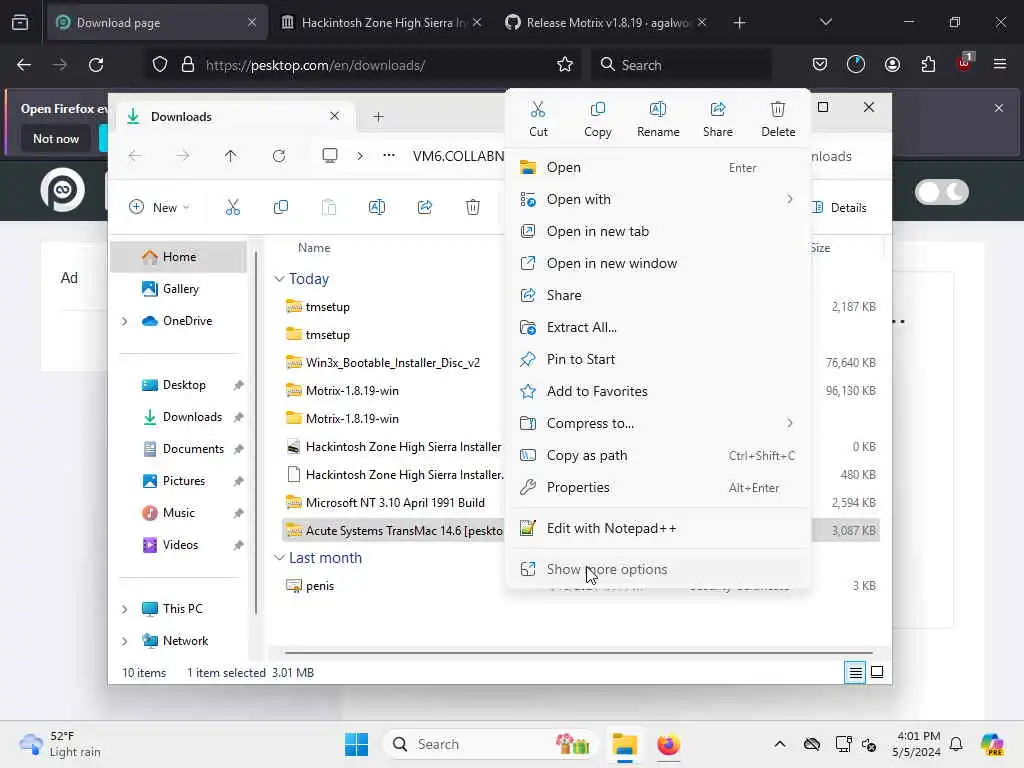Switch to details view in status bar

pos(855,672)
